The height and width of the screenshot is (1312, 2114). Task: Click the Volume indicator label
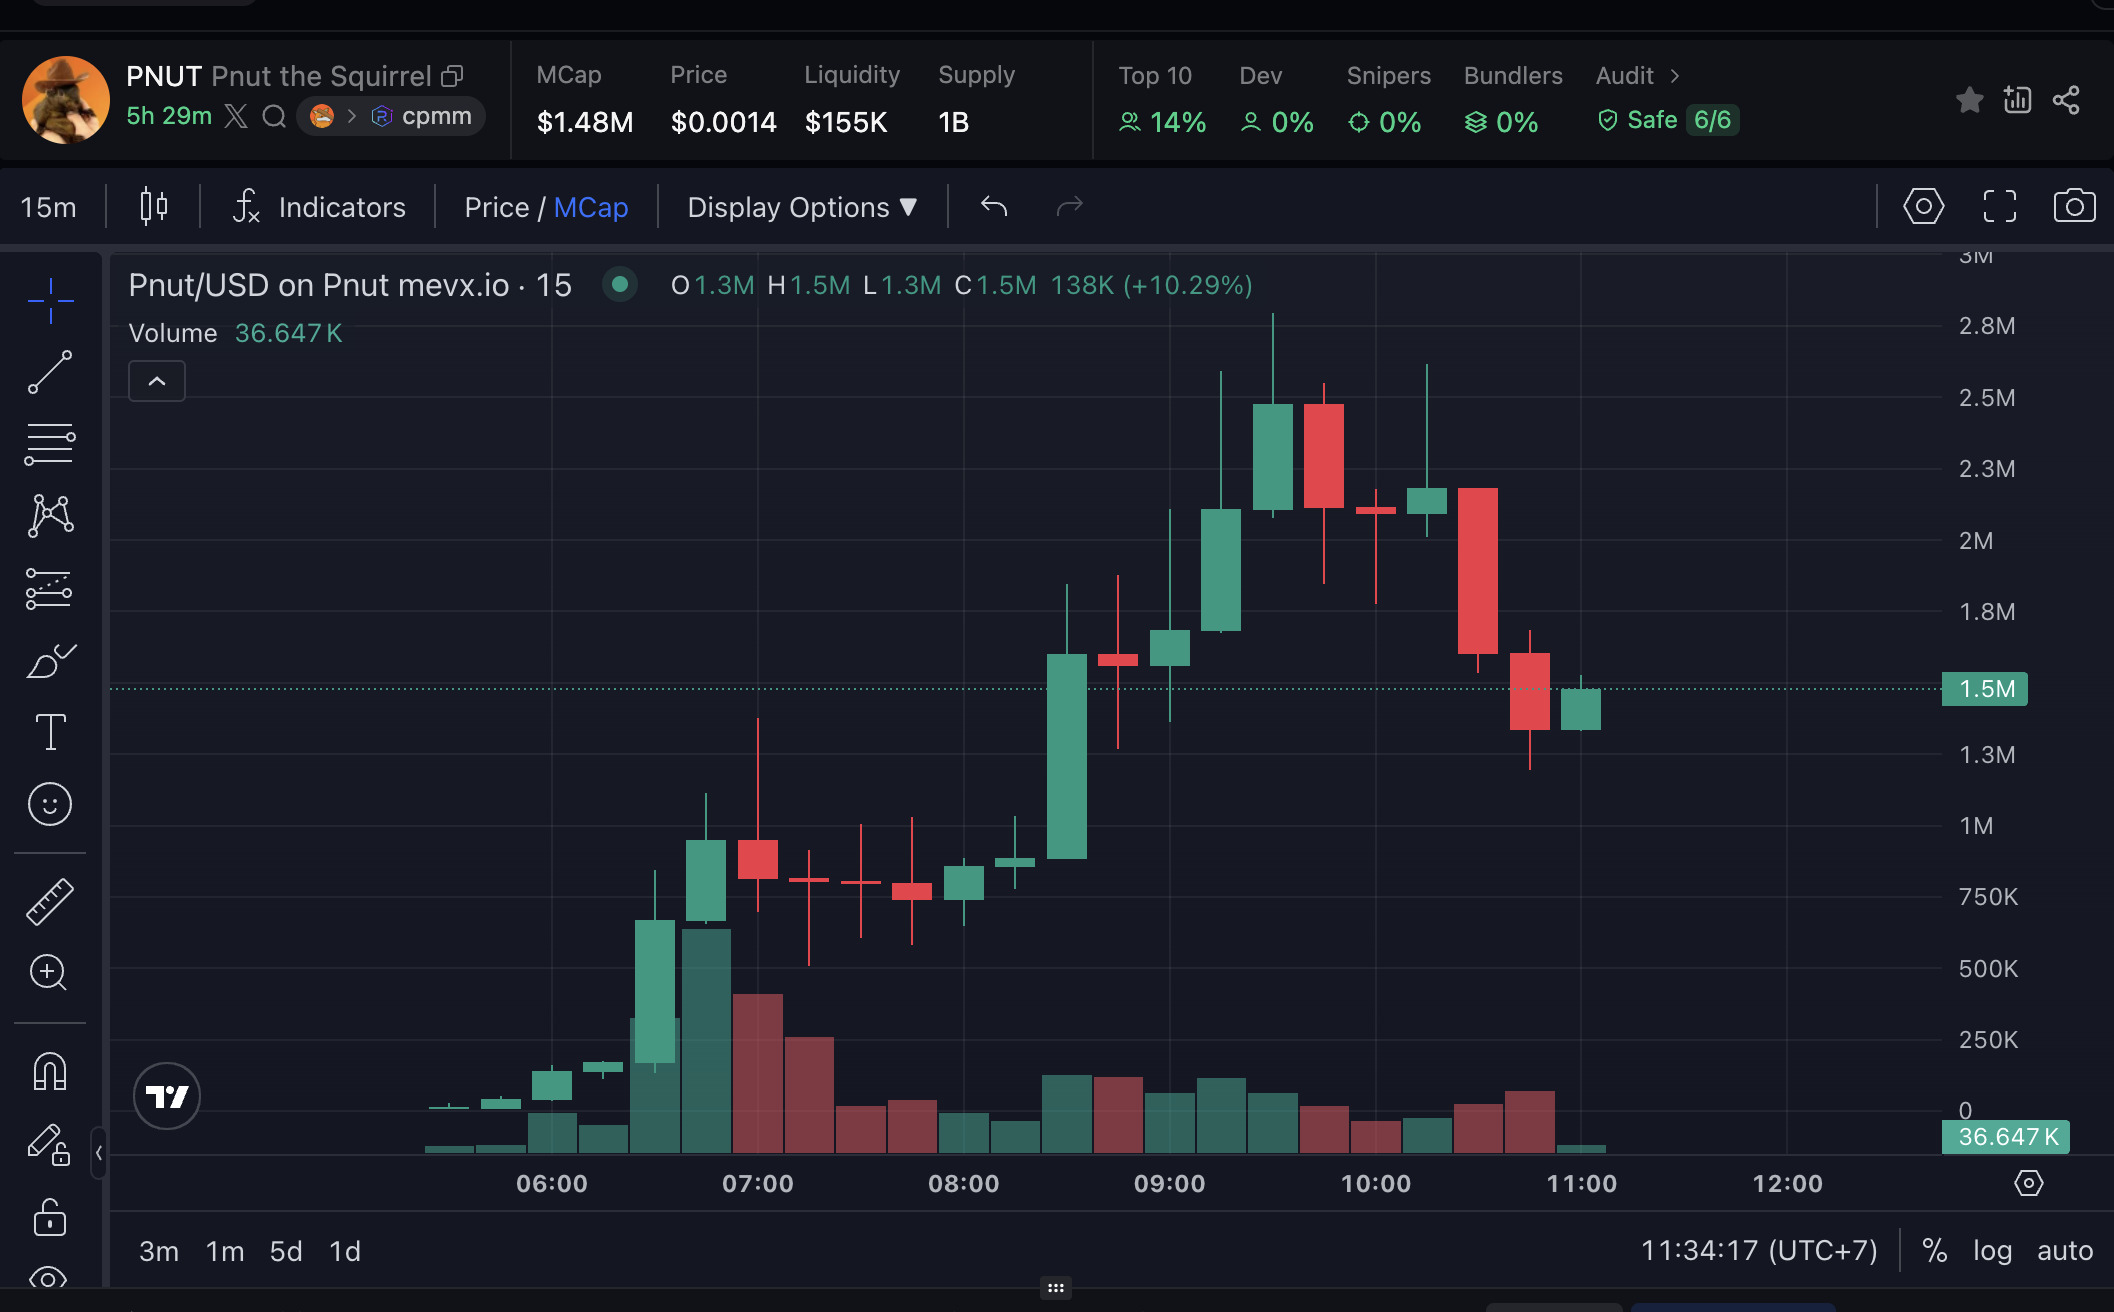pos(173,333)
